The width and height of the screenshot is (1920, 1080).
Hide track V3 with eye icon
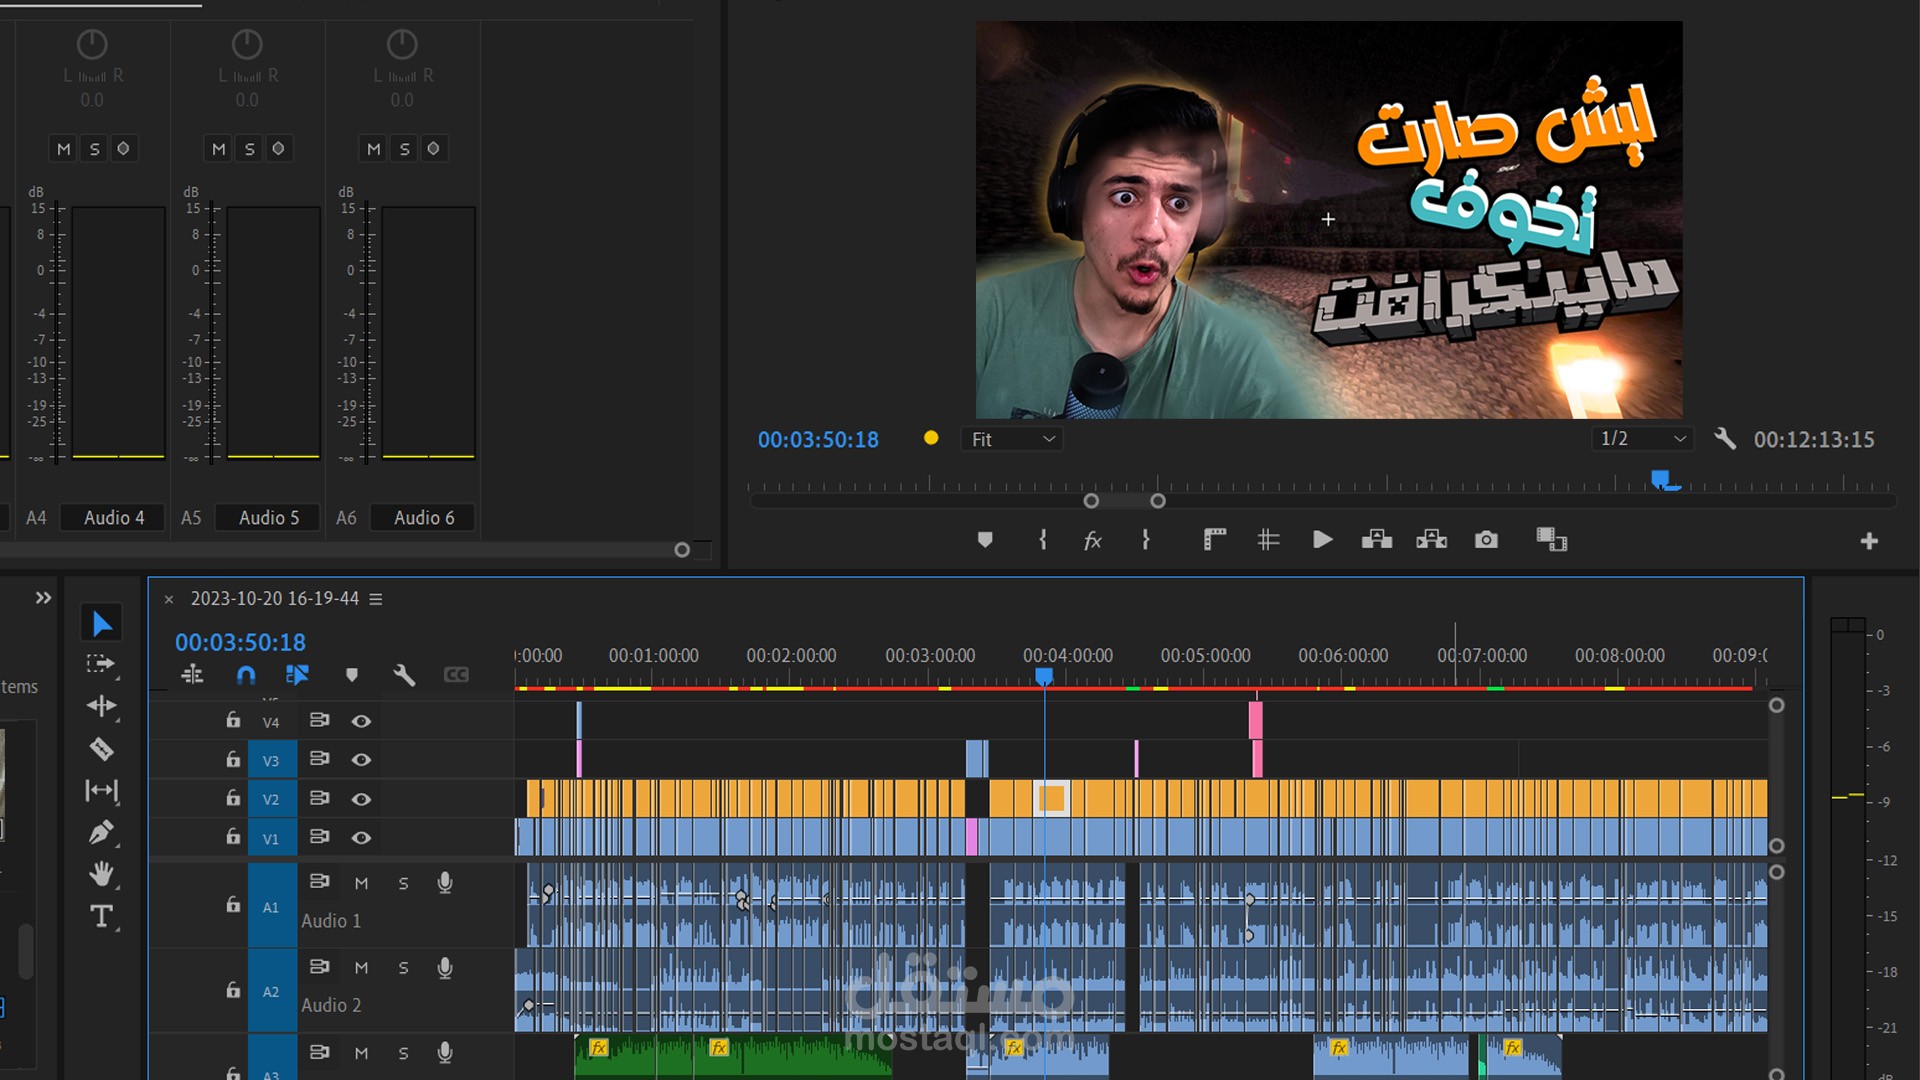click(361, 760)
